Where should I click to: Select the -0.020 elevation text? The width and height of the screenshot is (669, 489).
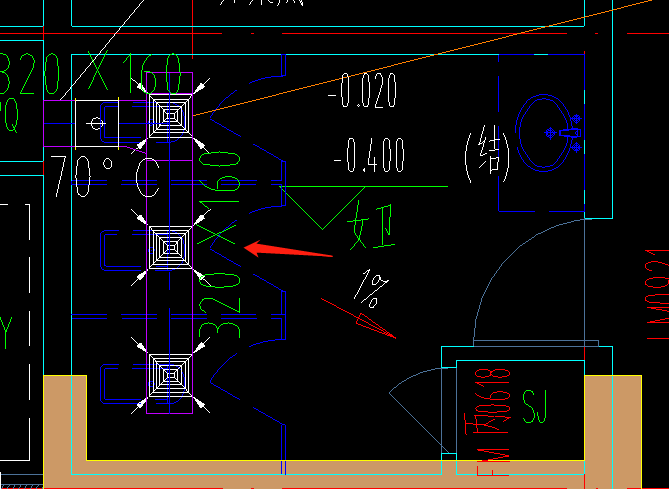[x=363, y=90]
